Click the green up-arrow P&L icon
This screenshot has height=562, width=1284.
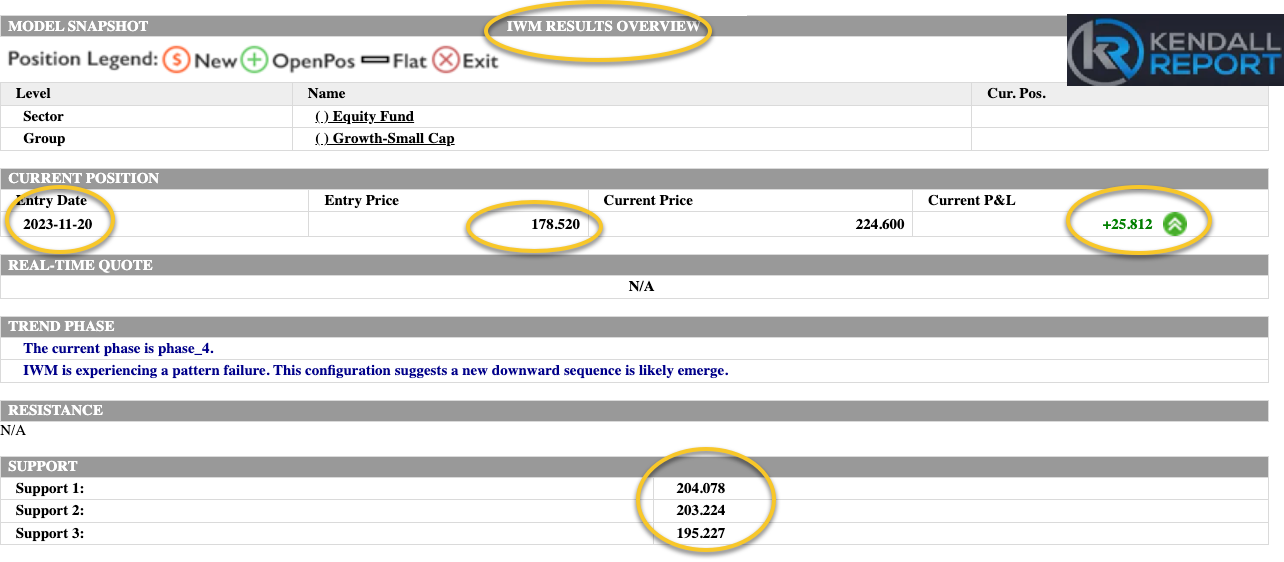[x=1175, y=224]
